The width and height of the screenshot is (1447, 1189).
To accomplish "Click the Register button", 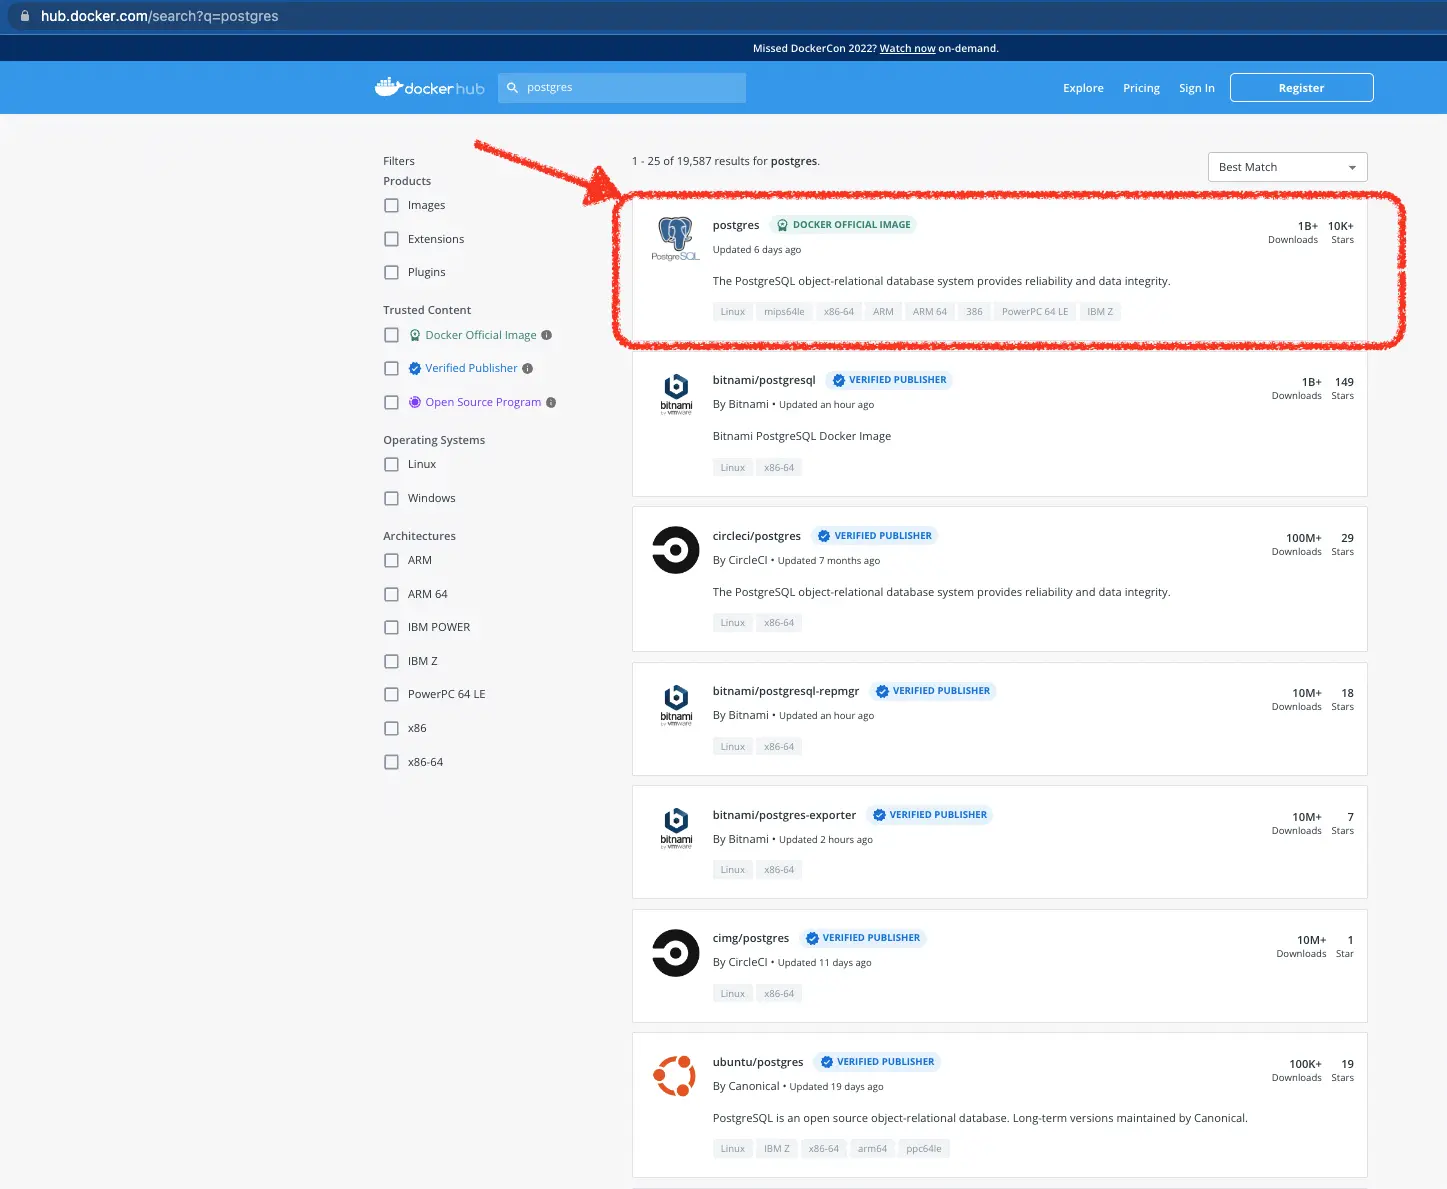I will (x=1301, y=88).
